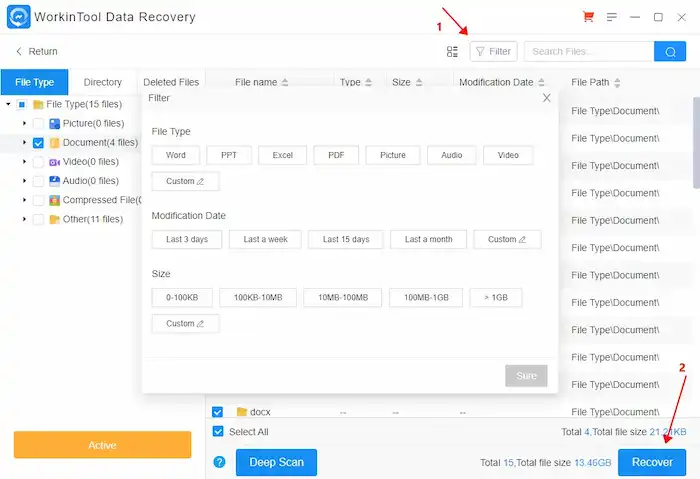Sort by Type column arrow icon
The width and height of the screenshot is (700, 479).
tap(368, 82)
